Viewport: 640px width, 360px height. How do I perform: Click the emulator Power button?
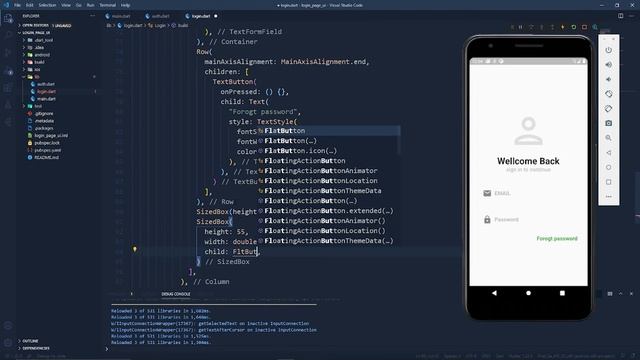pos(609,50)
